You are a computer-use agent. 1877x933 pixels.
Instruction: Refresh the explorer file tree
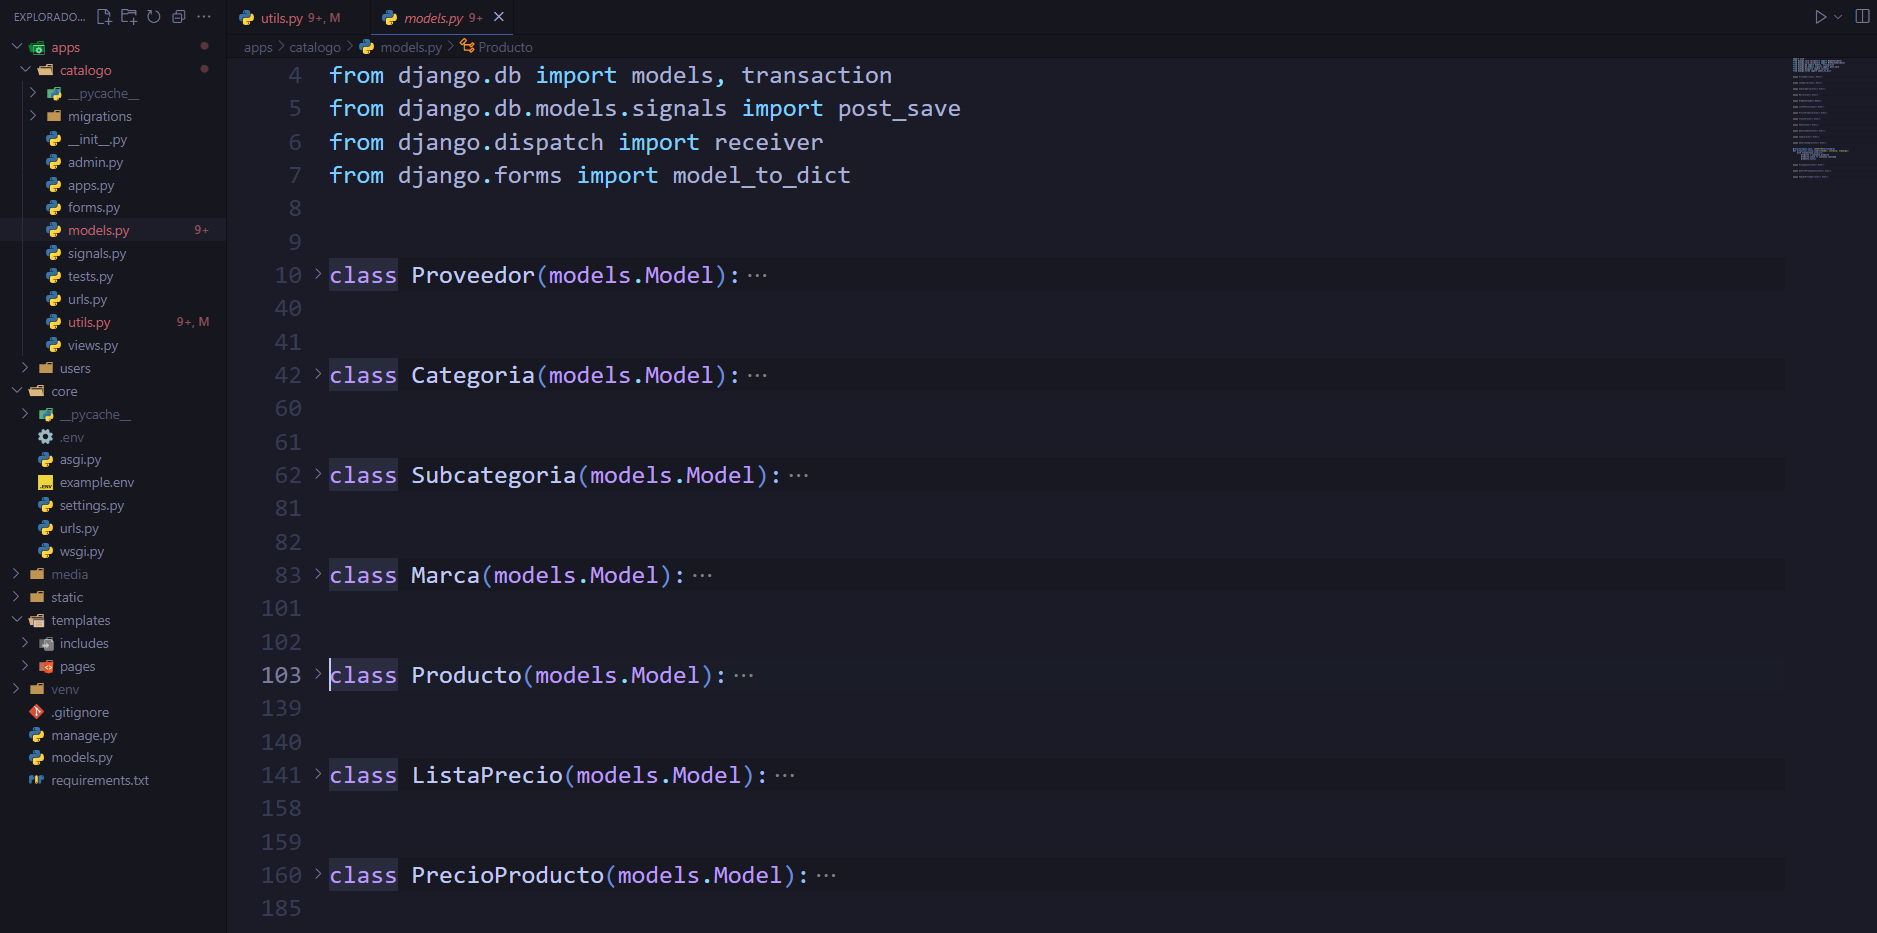[154, 17]
